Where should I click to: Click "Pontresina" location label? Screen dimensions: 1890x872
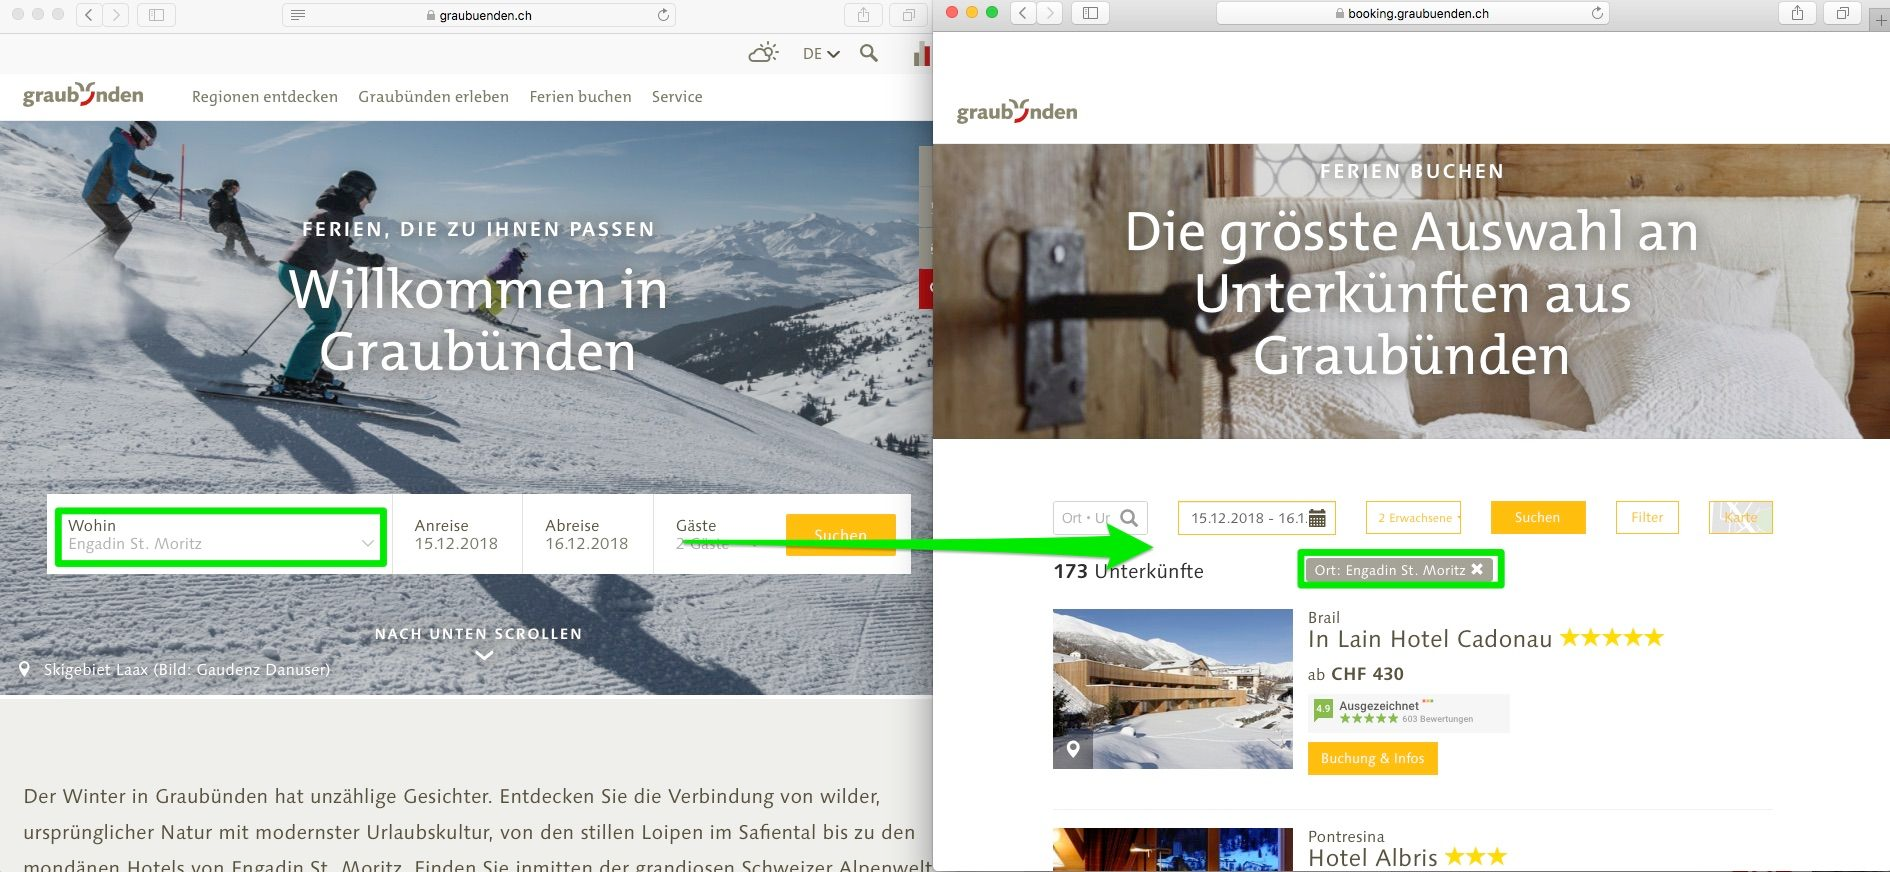[1346, 836]
